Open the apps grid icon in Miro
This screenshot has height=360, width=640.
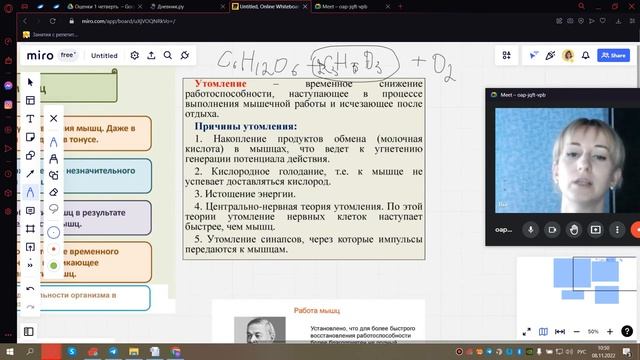507,55
